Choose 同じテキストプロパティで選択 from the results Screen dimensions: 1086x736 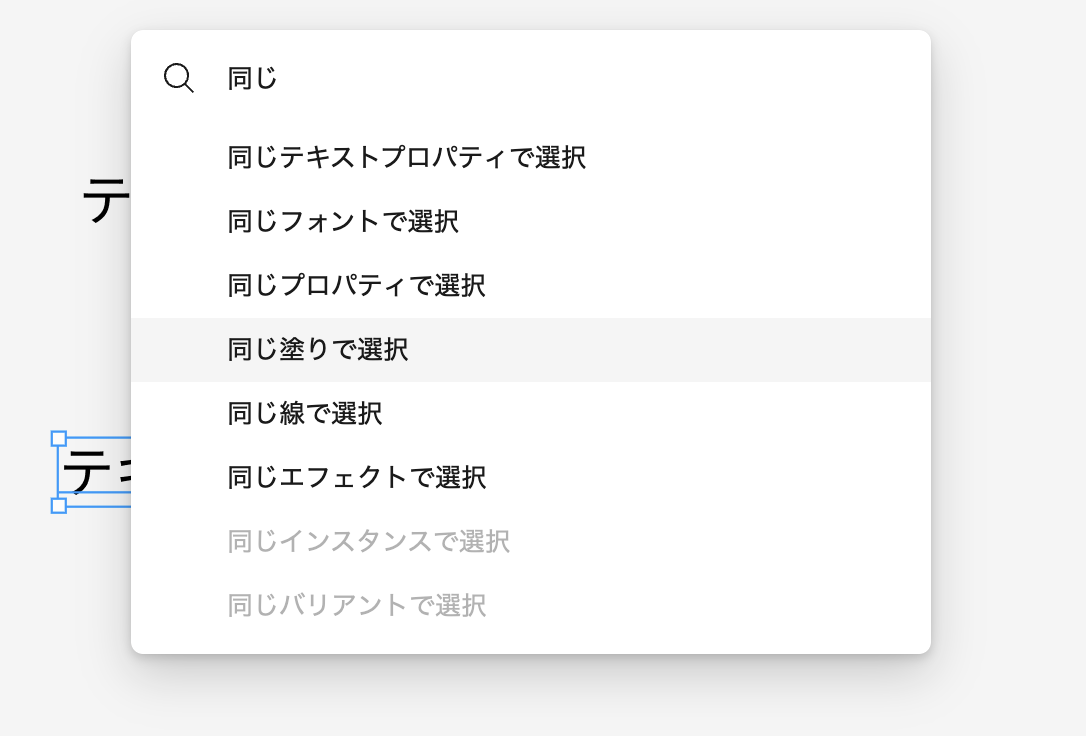[531, 158]
